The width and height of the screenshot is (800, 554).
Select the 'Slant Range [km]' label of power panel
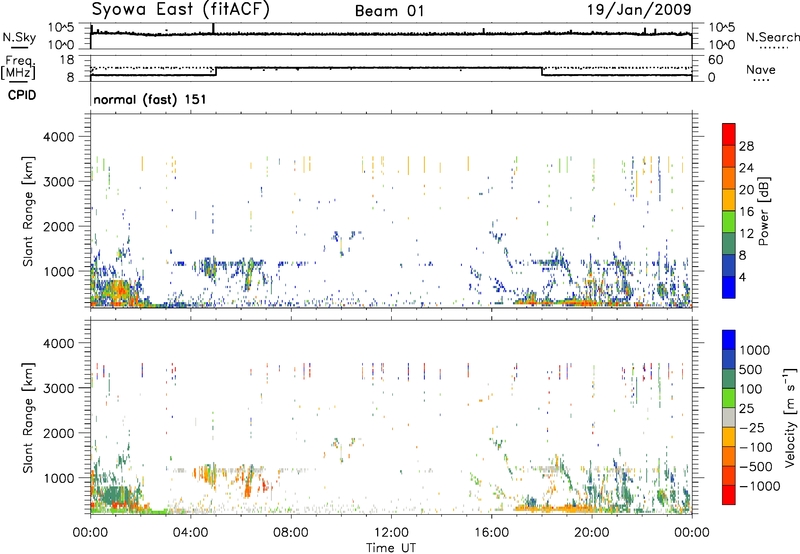pos(29,211)
